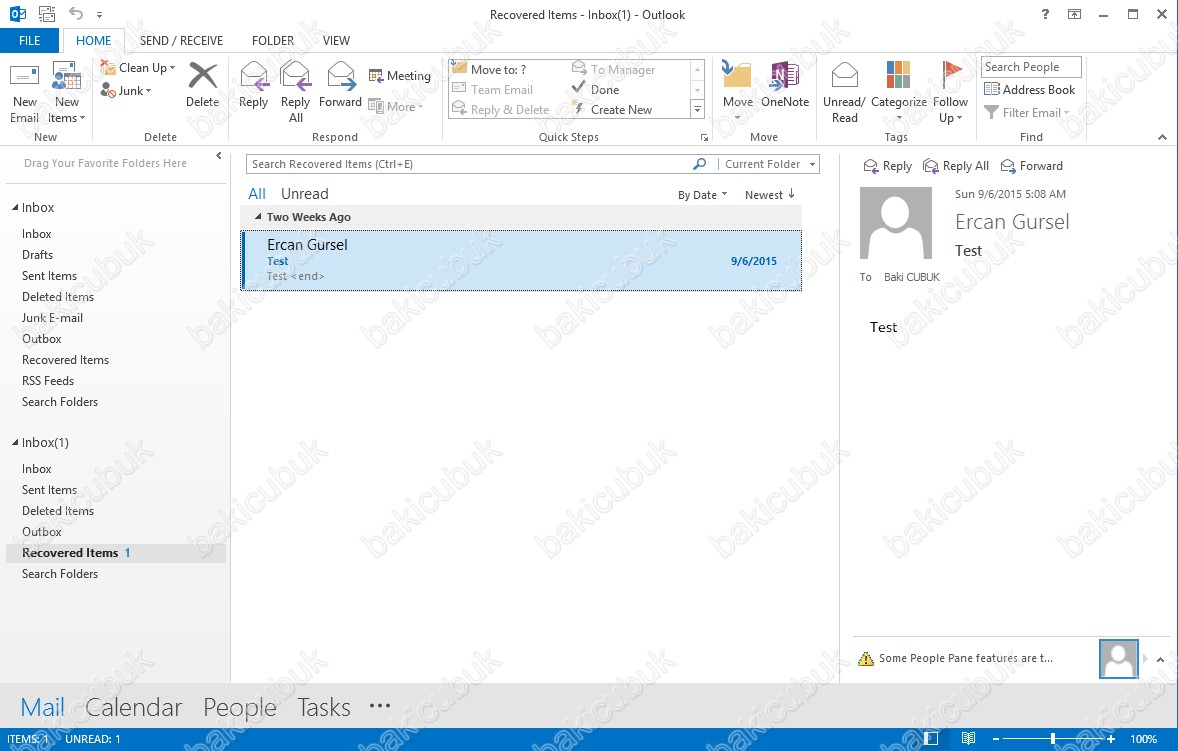Open the More respond dropdown

coord(396,107)
